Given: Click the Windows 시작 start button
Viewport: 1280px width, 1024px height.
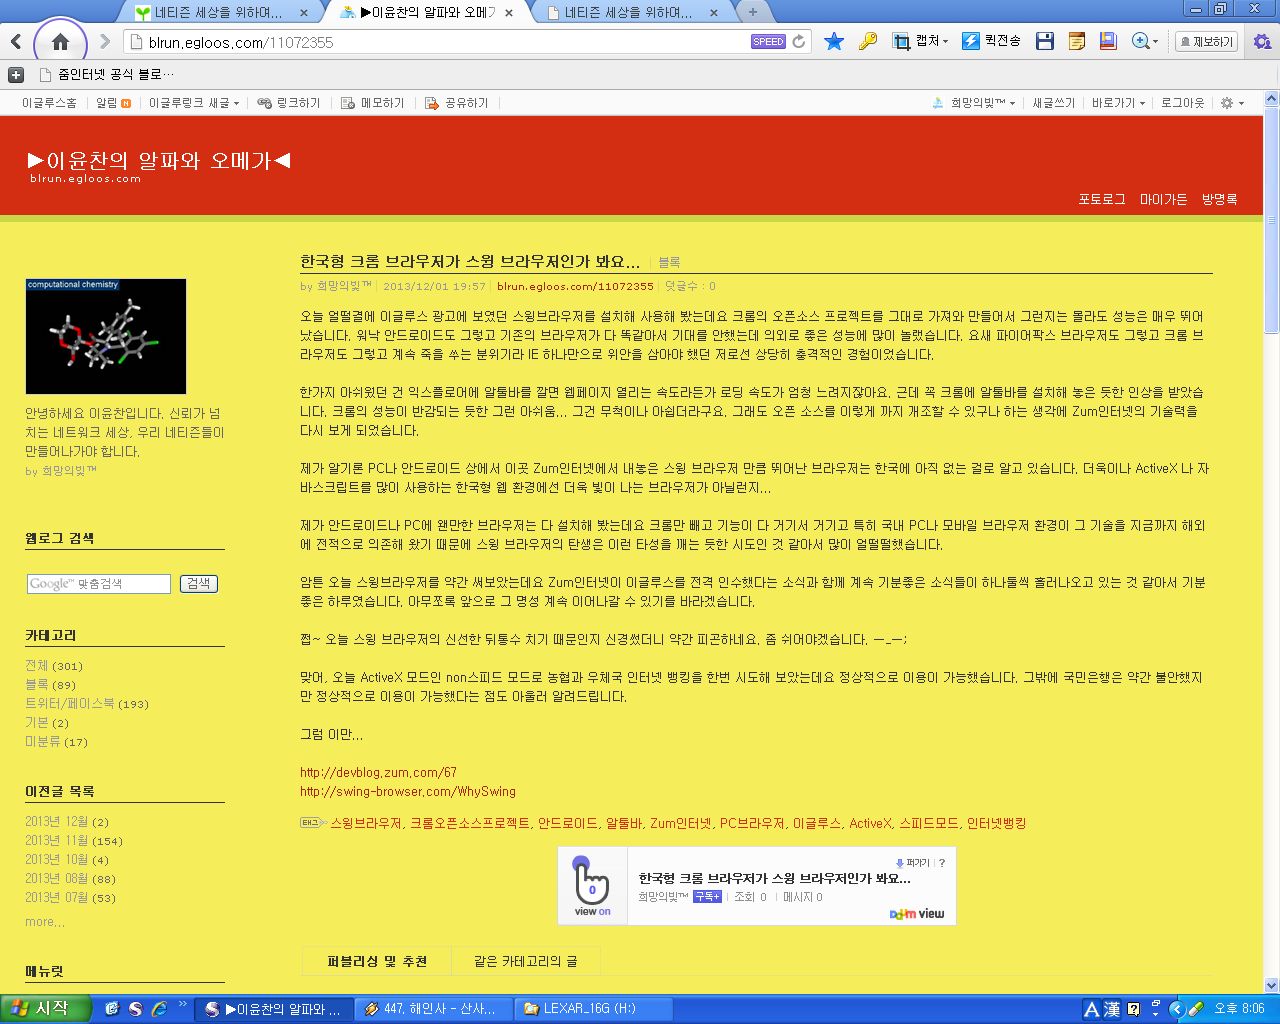Looking at the screenshot, I should [45, 1008].
